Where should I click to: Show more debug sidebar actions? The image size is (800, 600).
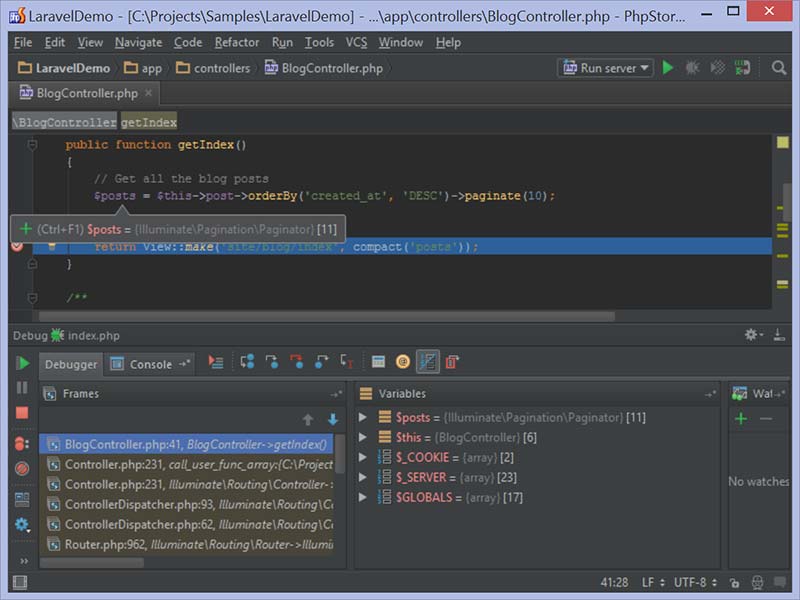[24, 561]
